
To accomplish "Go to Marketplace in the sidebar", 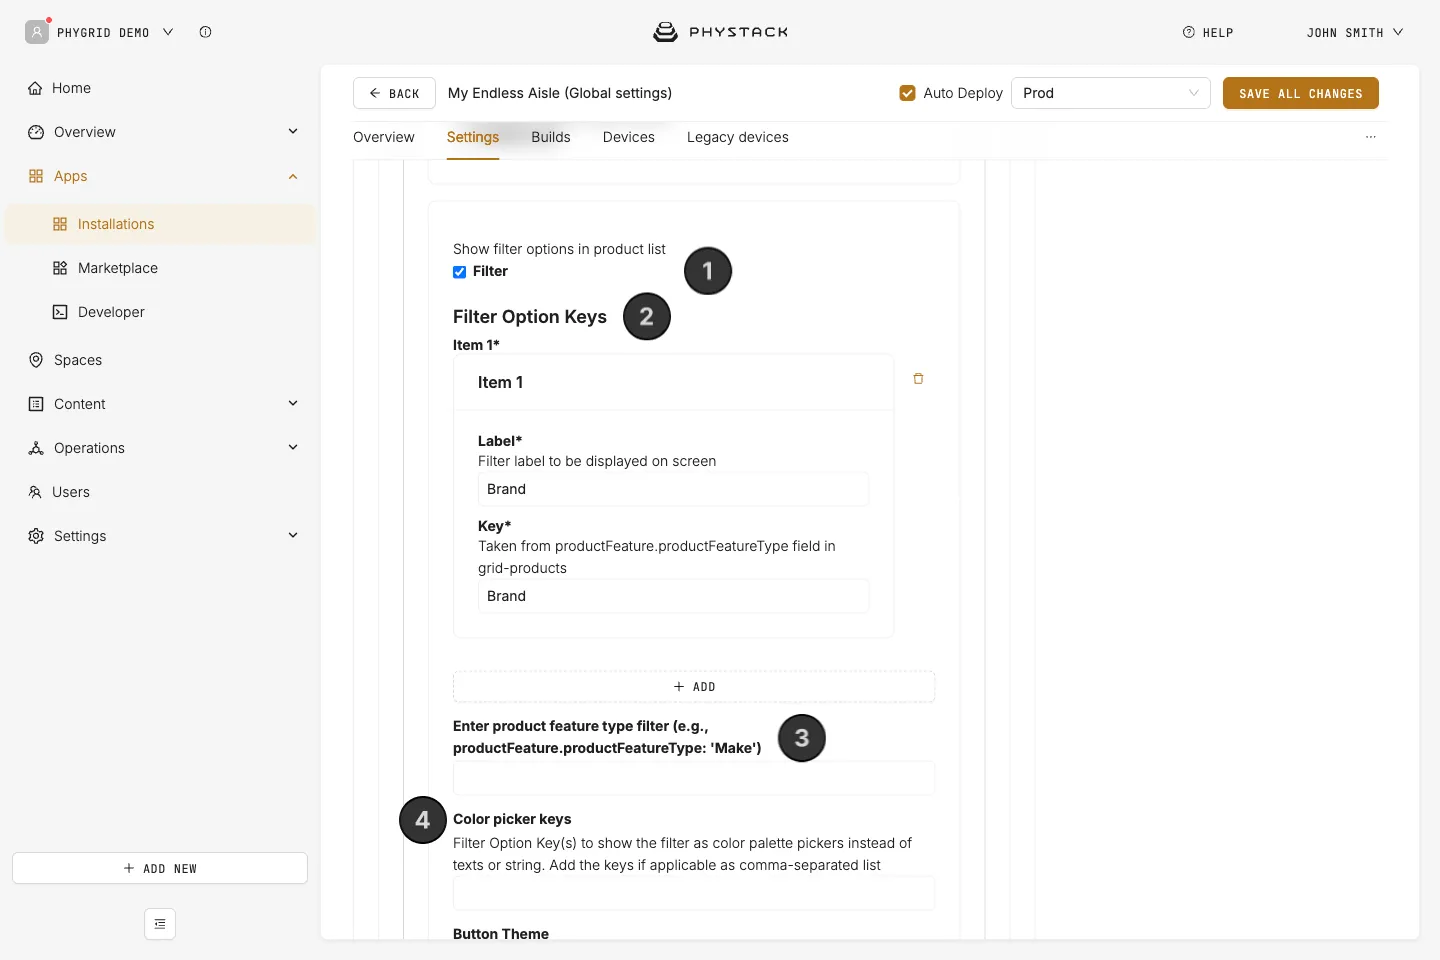I will click(118, 268).
